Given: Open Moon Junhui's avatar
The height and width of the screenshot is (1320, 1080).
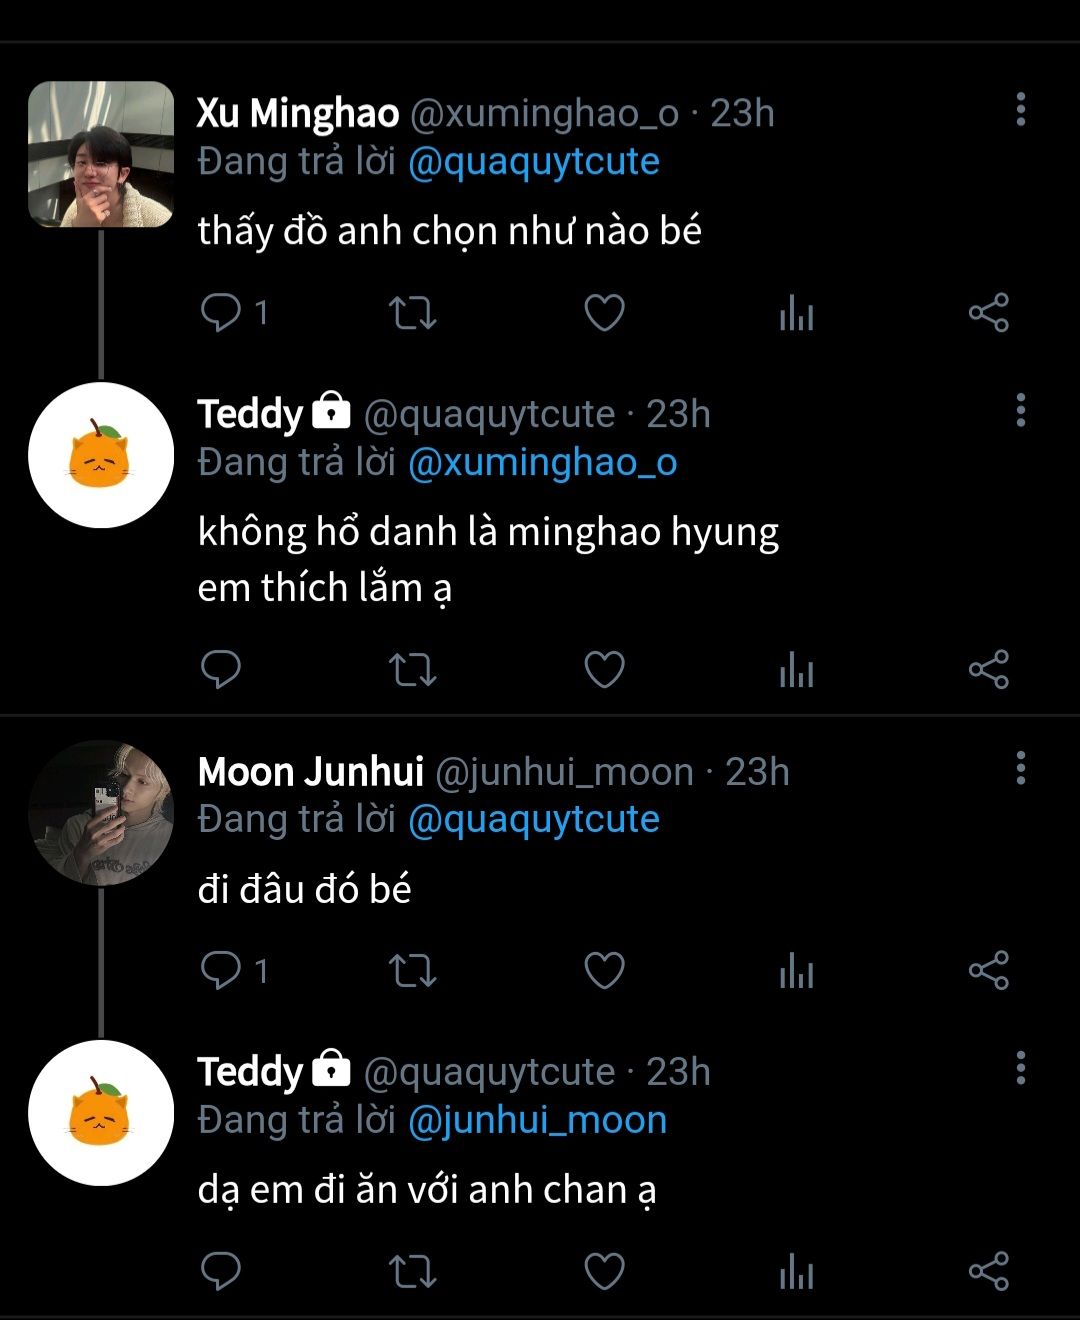Looking at the screenshot, I should [x=101, y=812].
